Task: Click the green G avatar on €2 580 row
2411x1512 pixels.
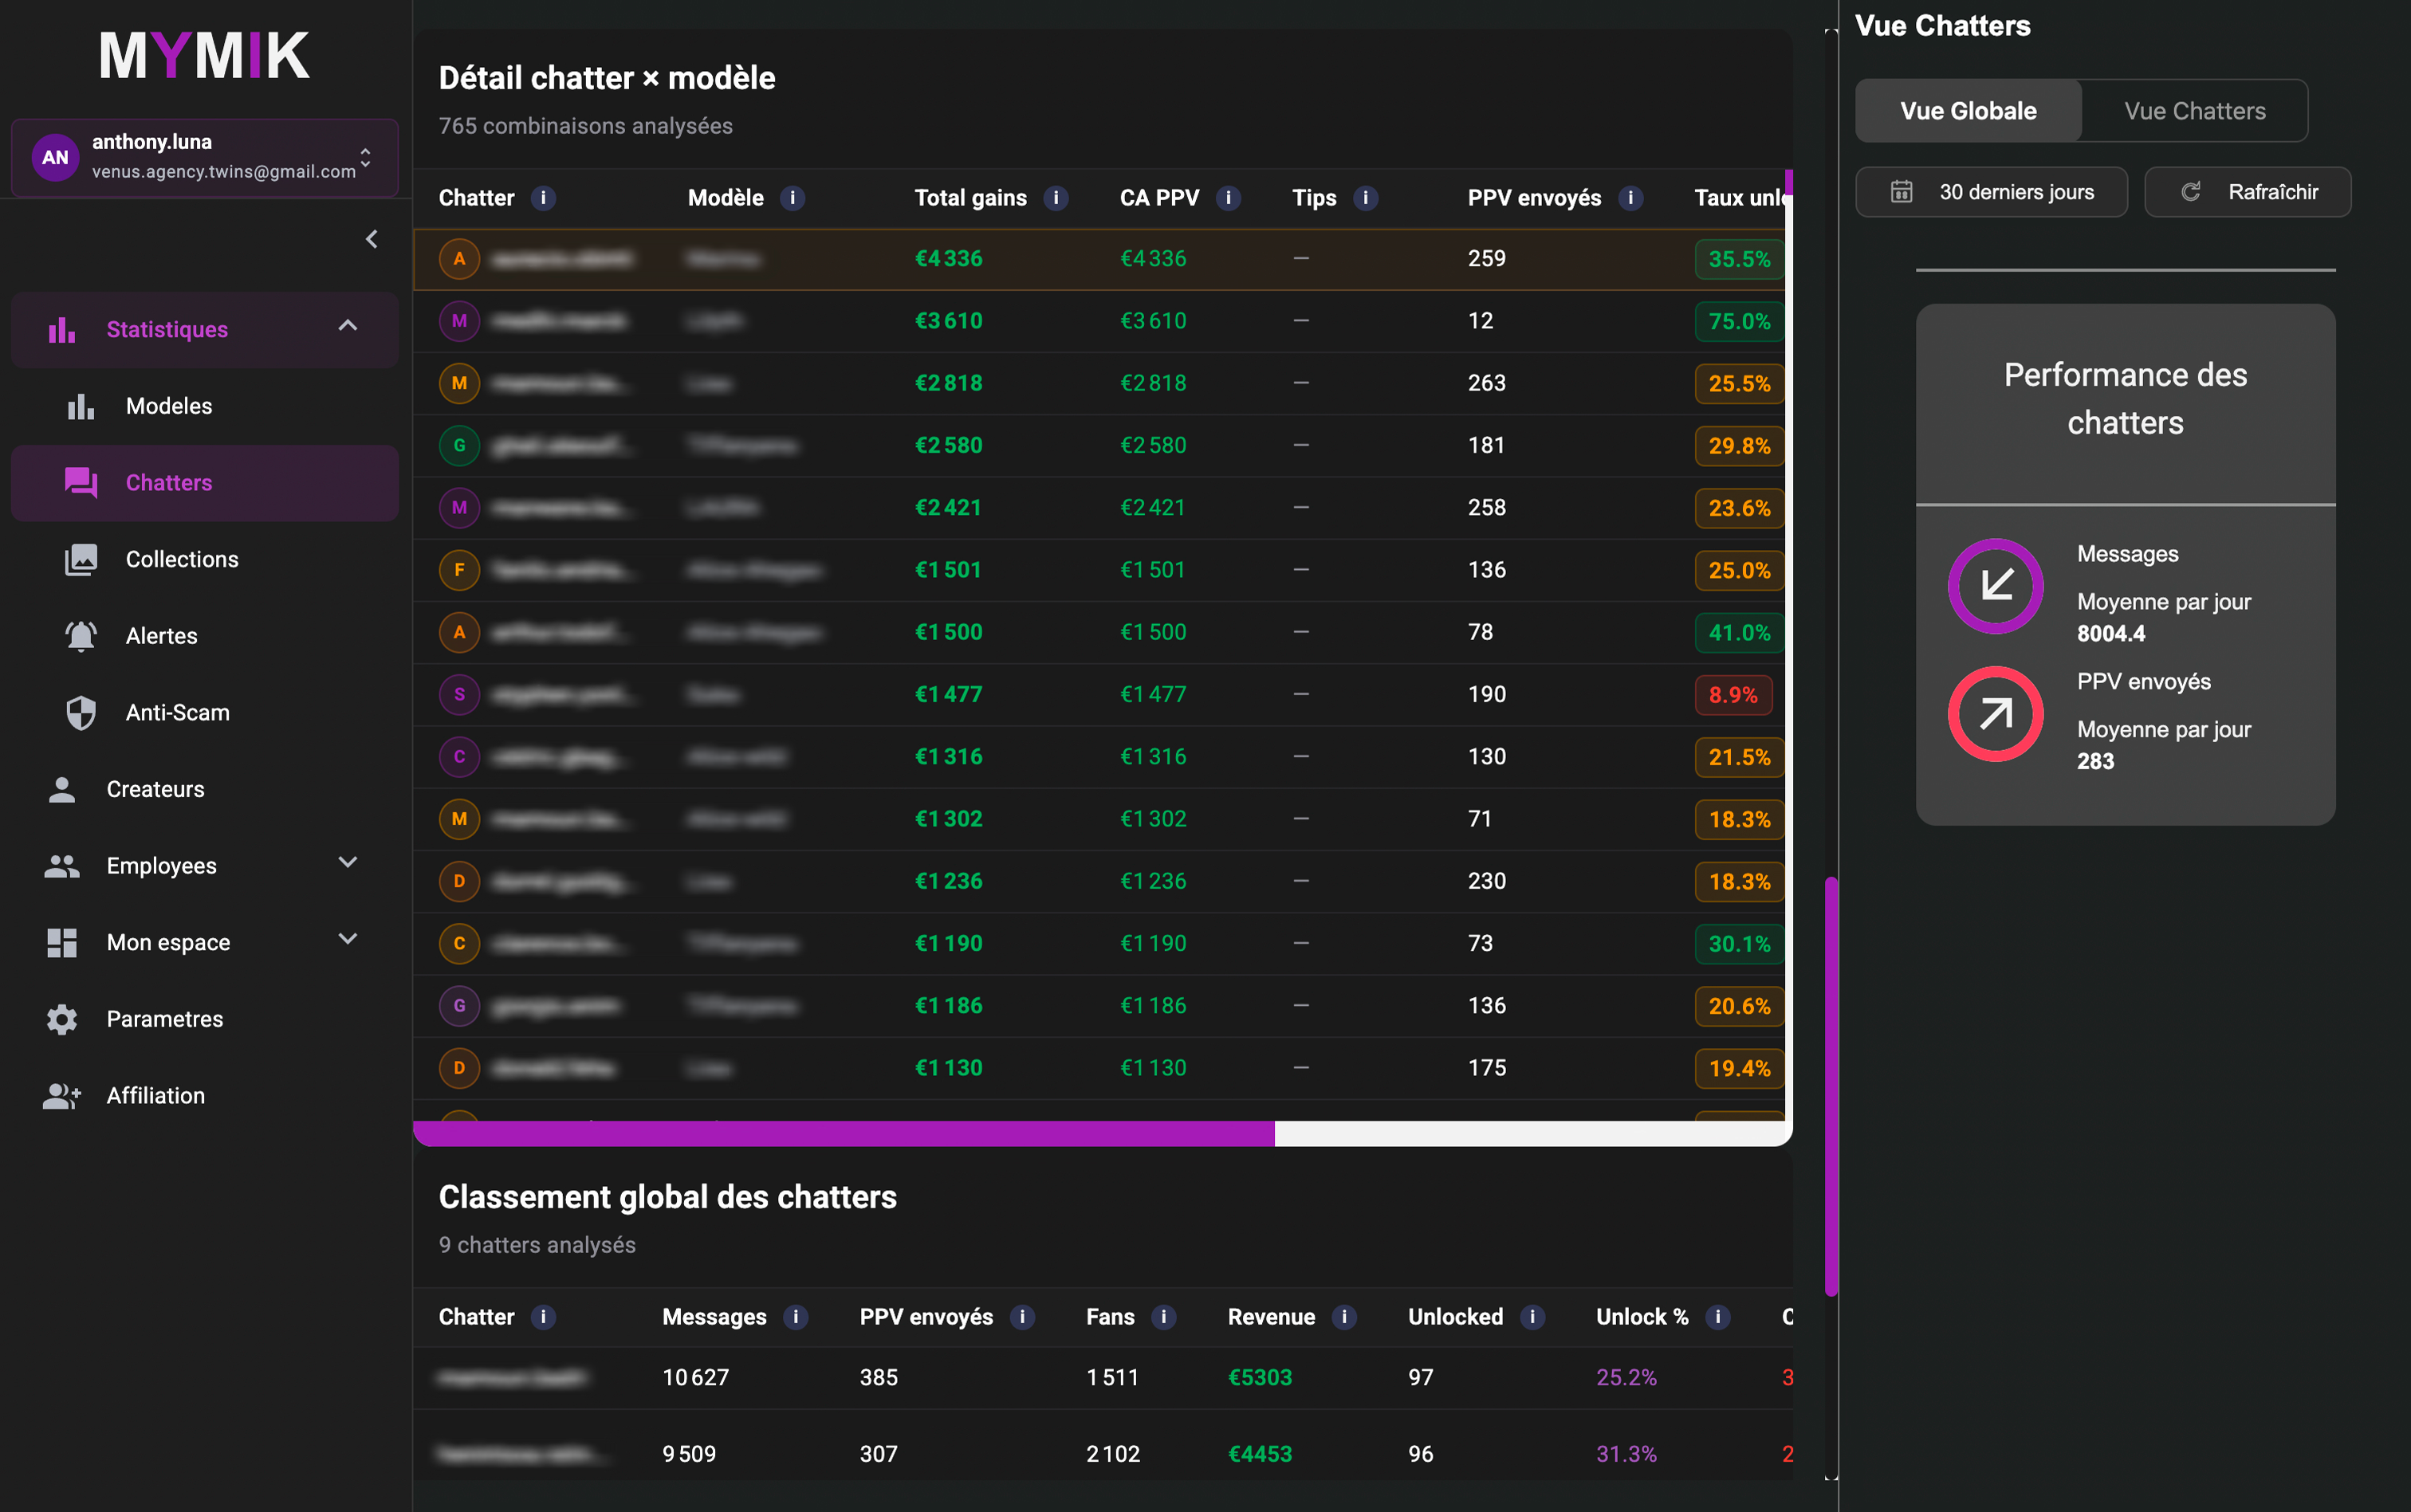Action: [x=459, y=445]
